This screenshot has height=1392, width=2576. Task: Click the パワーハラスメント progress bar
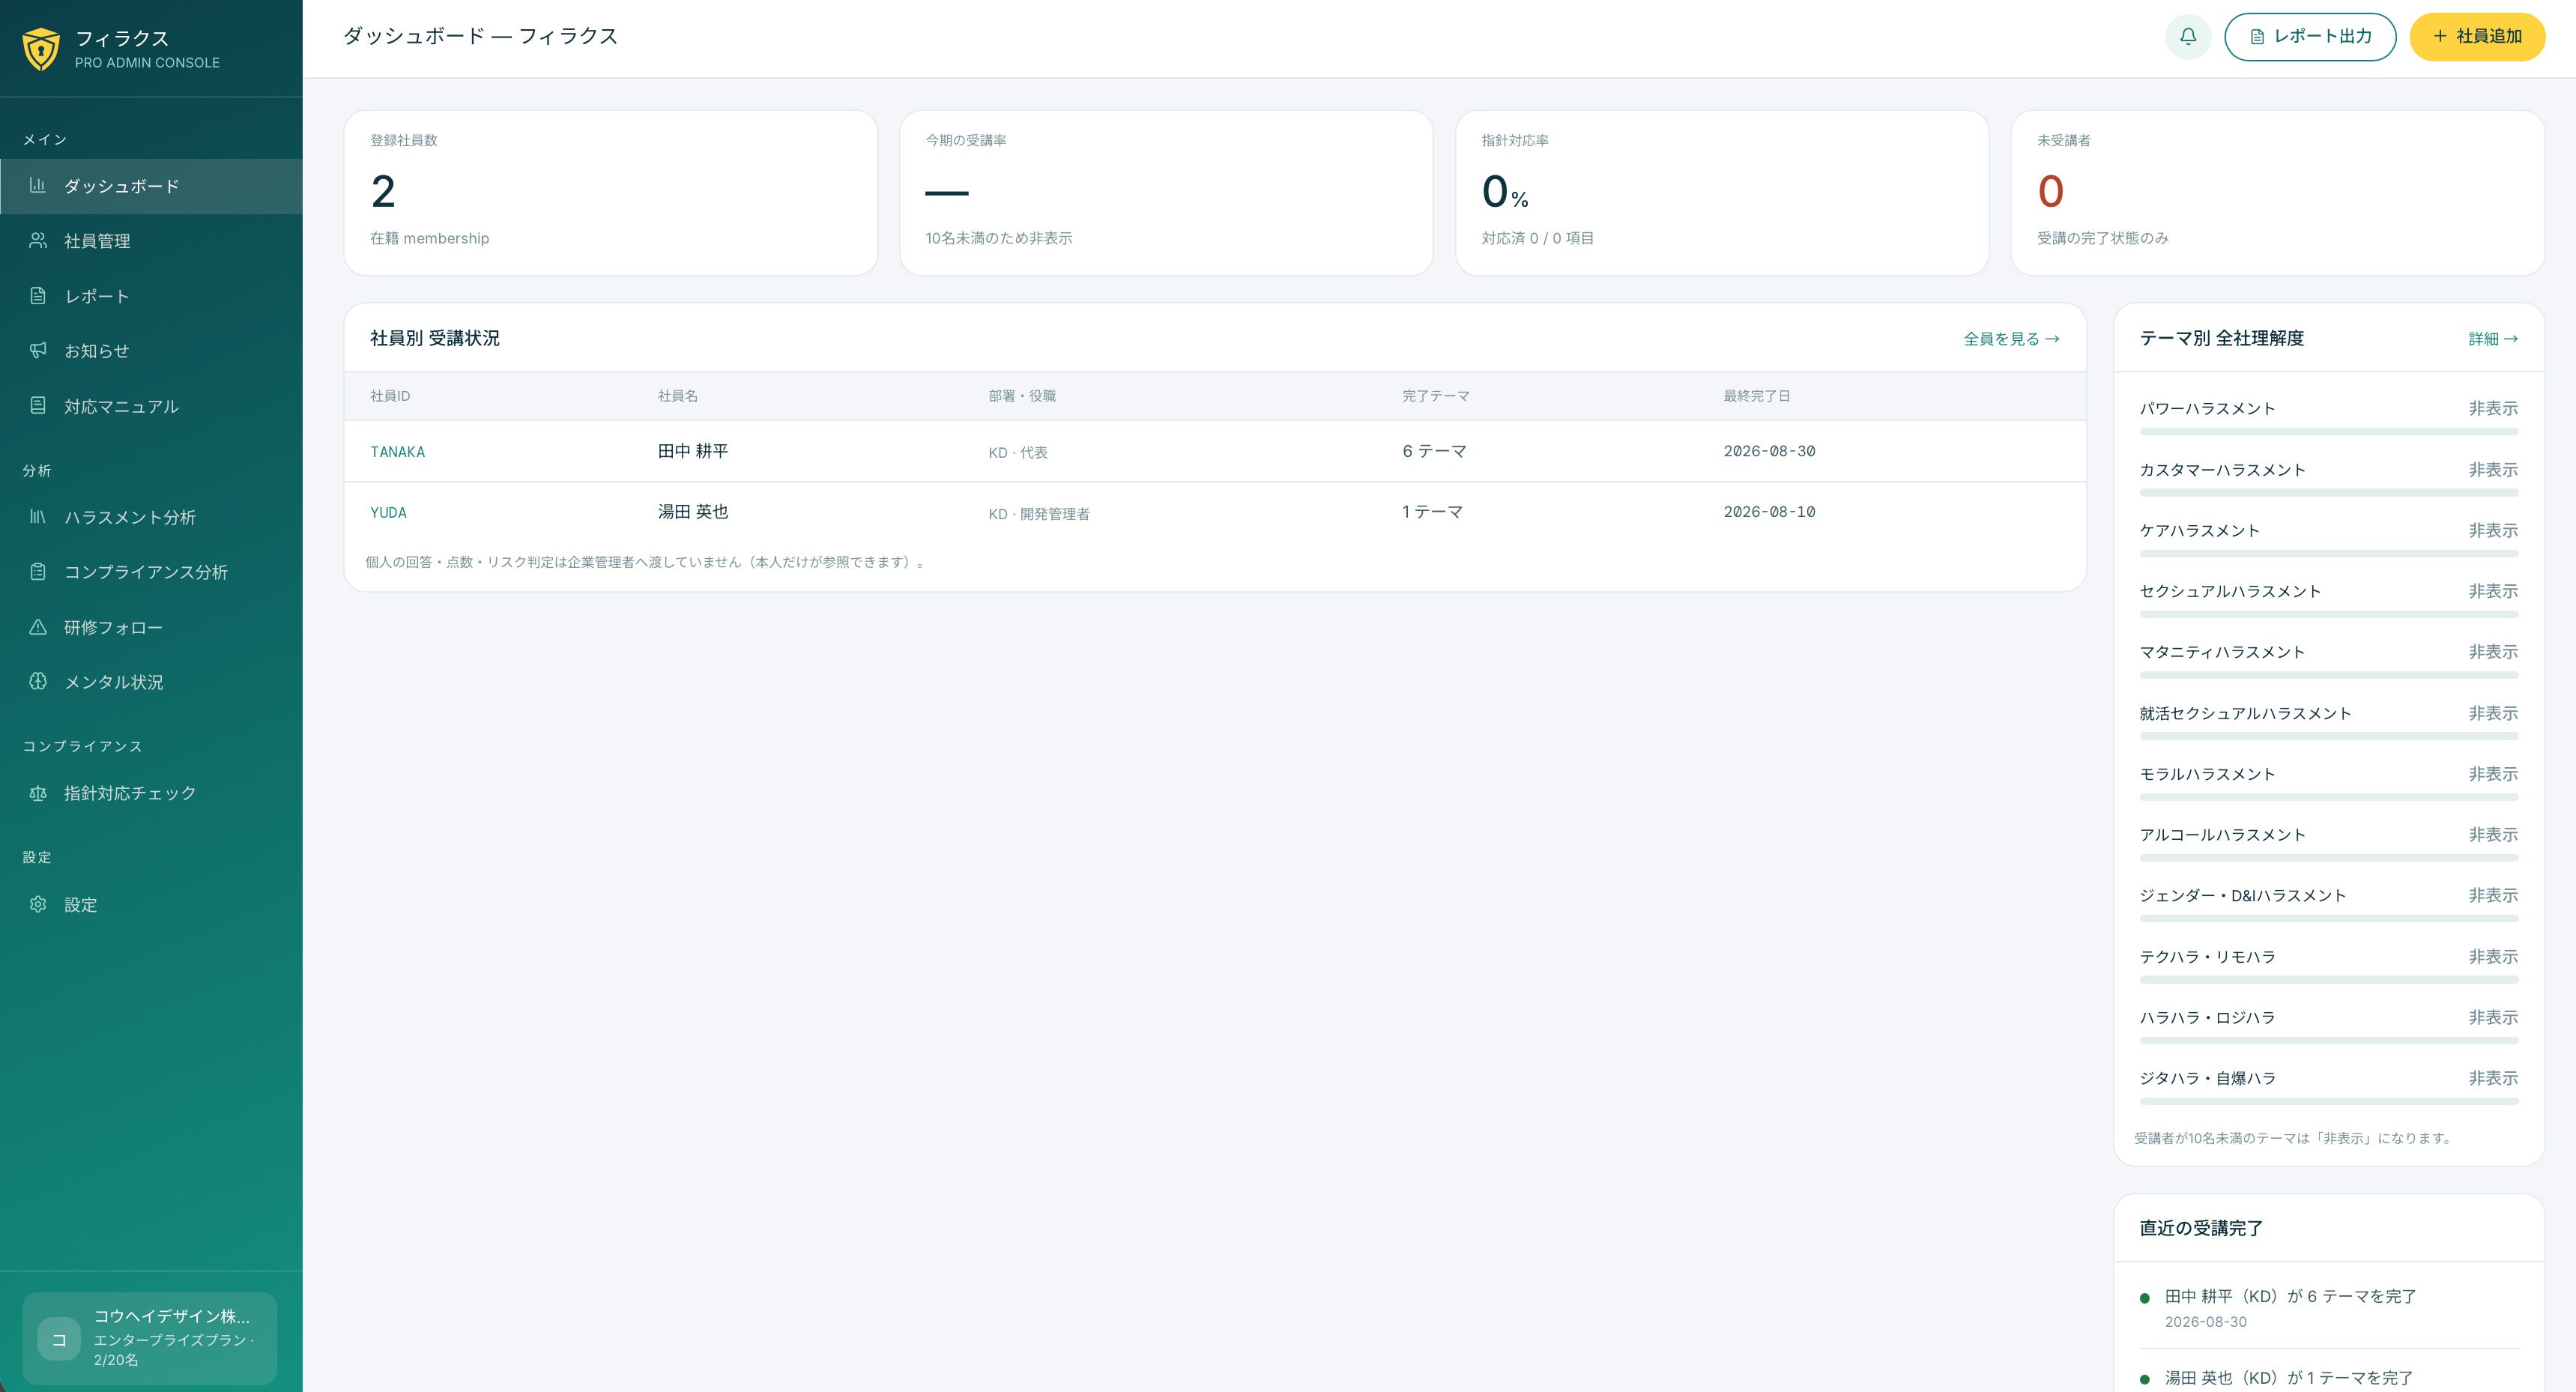[x=2328, y=432]
